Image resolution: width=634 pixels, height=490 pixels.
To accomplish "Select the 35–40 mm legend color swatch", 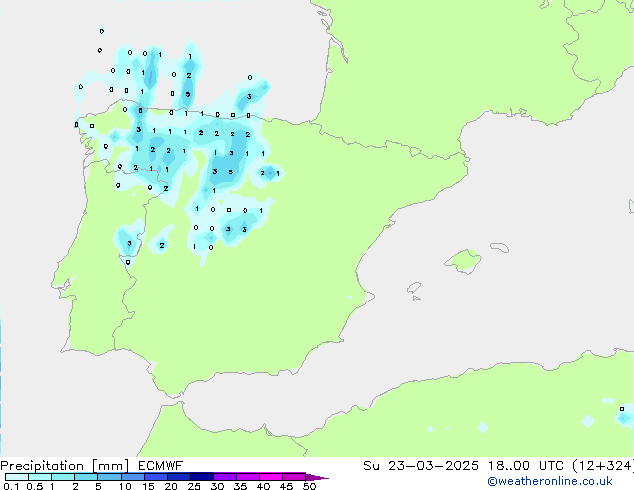I will click(247, 477).
